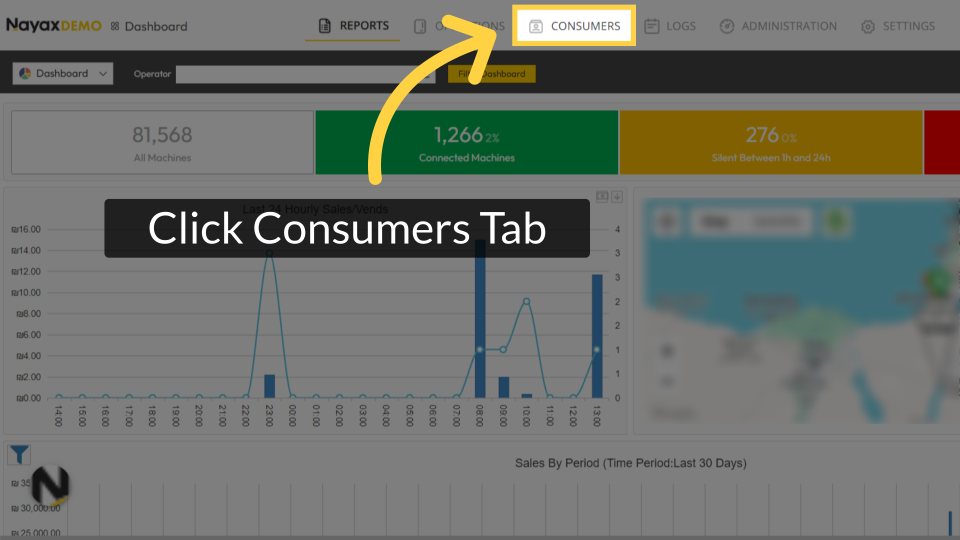Image resolution: width=960 pixels, height=540 pixels.
Task: Click the yellow Filter Dashboard button
Action: click(x=492, y=73)
